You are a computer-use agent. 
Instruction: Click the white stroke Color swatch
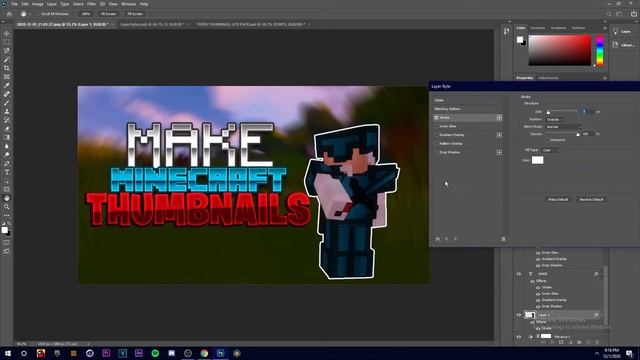[538, 160]
